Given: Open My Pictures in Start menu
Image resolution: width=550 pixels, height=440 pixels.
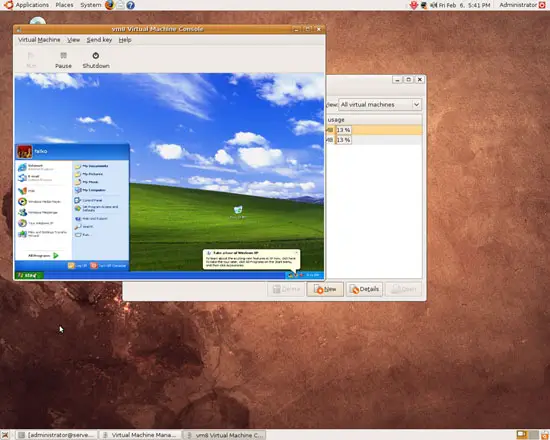Looking at the screenshot, I should [89, 174].
